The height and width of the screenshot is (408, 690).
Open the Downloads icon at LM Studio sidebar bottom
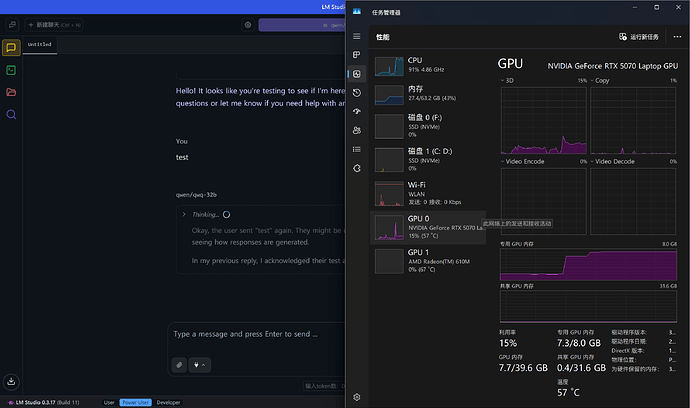pyautogui.click(x=11, y=382)
